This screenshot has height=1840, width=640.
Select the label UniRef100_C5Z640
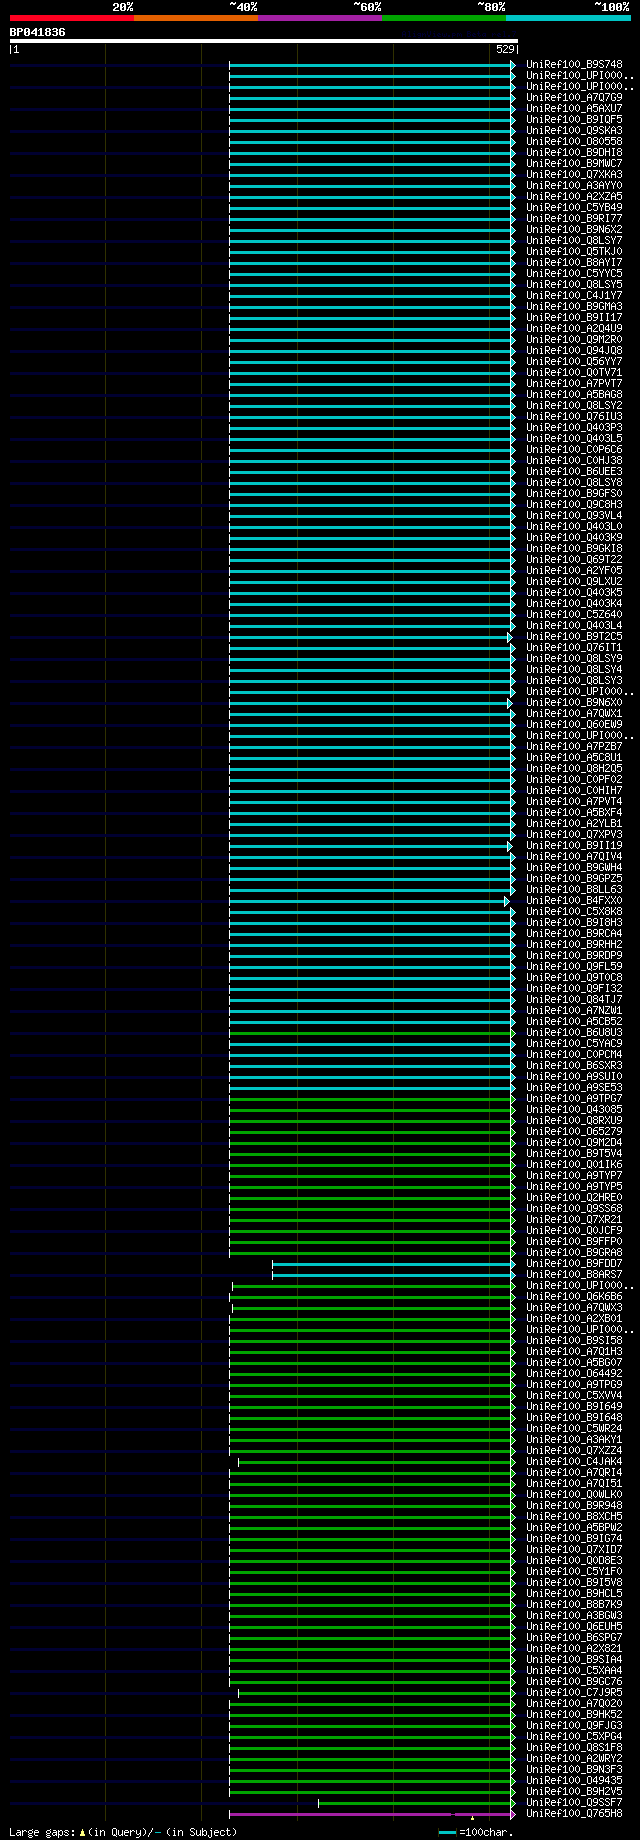(x=574, y=615)
